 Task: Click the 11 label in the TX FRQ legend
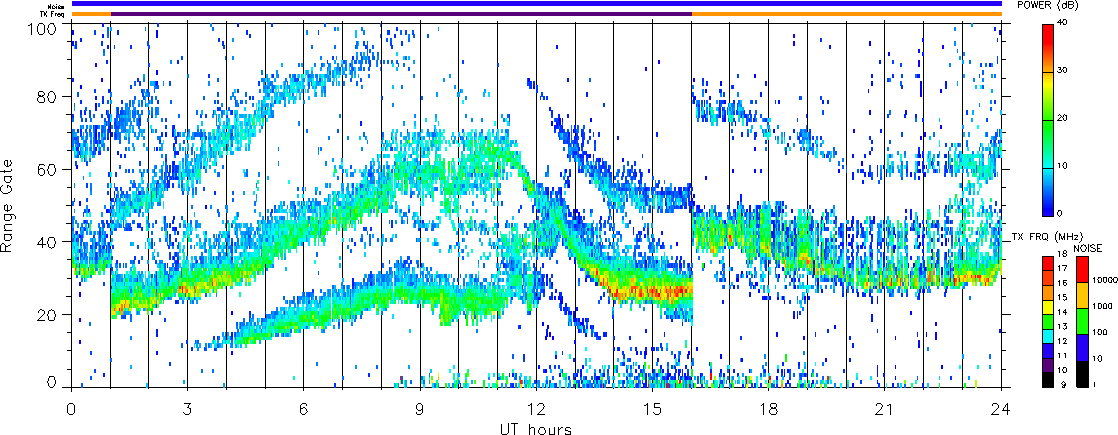click(1062, 356)
